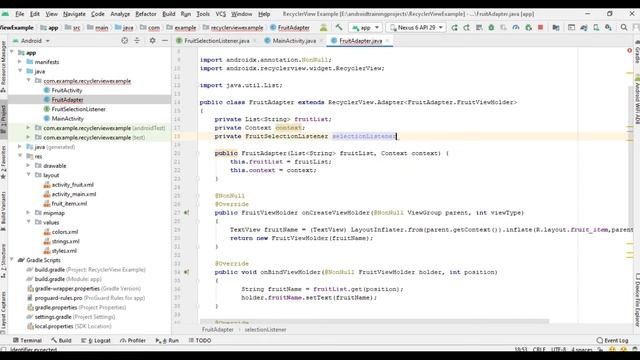Collapse the layout folder
Viewport: 640px width, 360px height.
[x=28, y=175]
